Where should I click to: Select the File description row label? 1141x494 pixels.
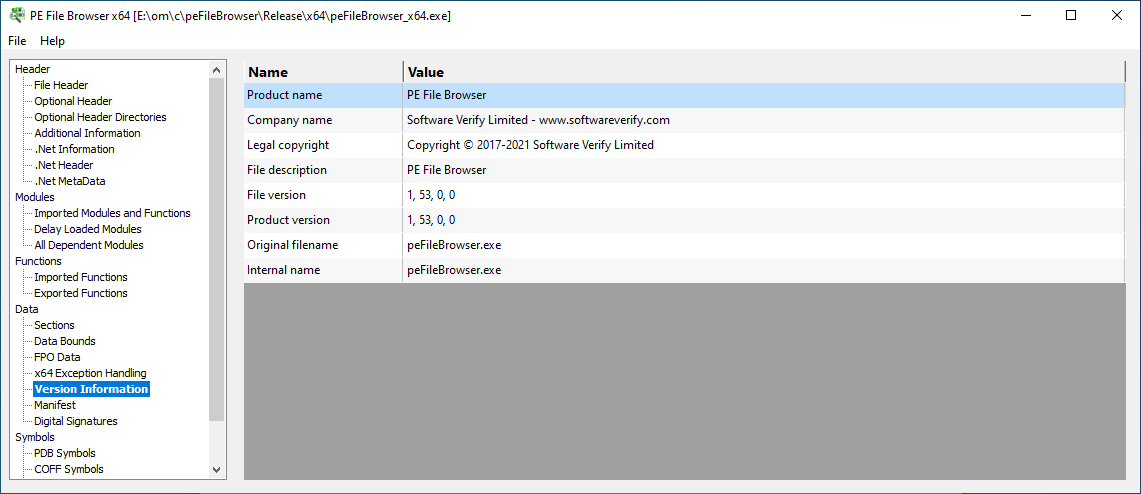coord(287,170)
